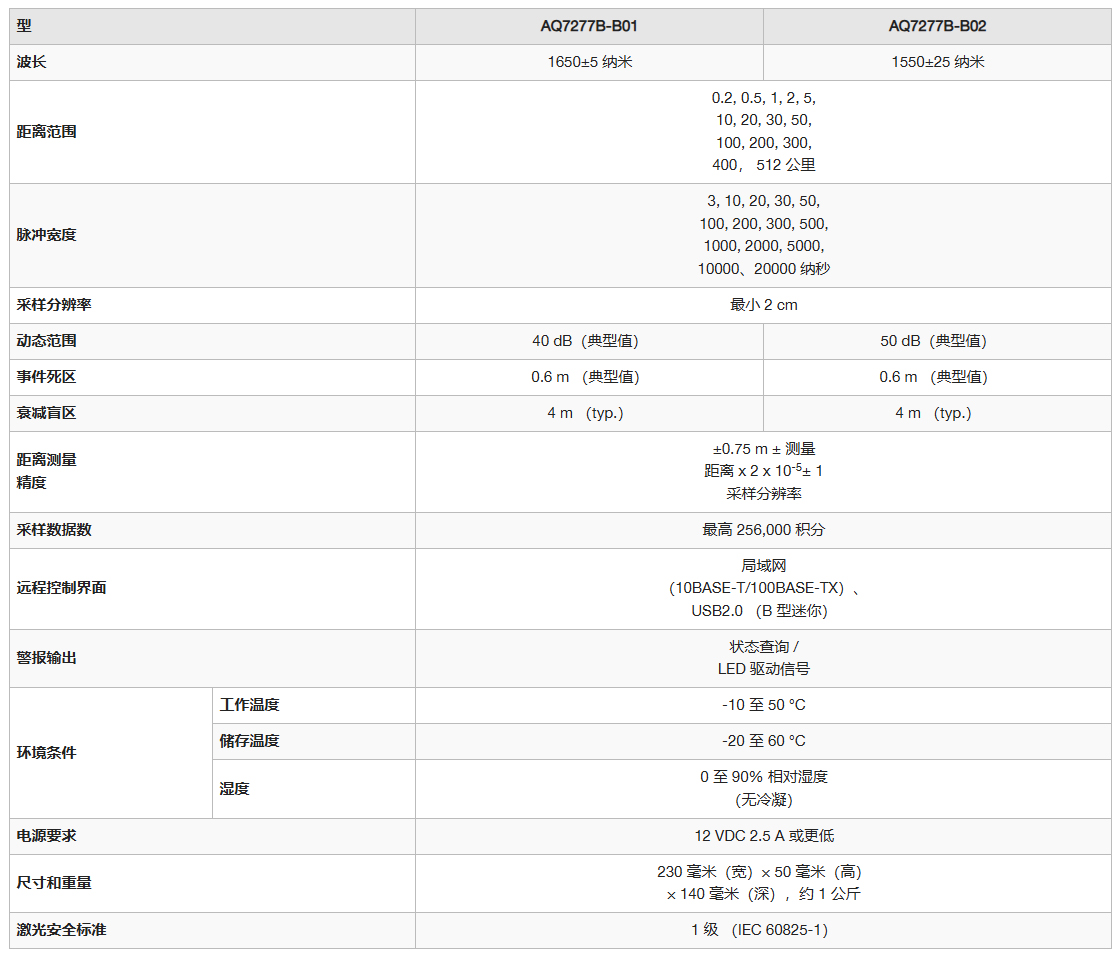
Task: Select '4 m (typ.)' under AQ7277B-B02
Action: coord(933,413)
